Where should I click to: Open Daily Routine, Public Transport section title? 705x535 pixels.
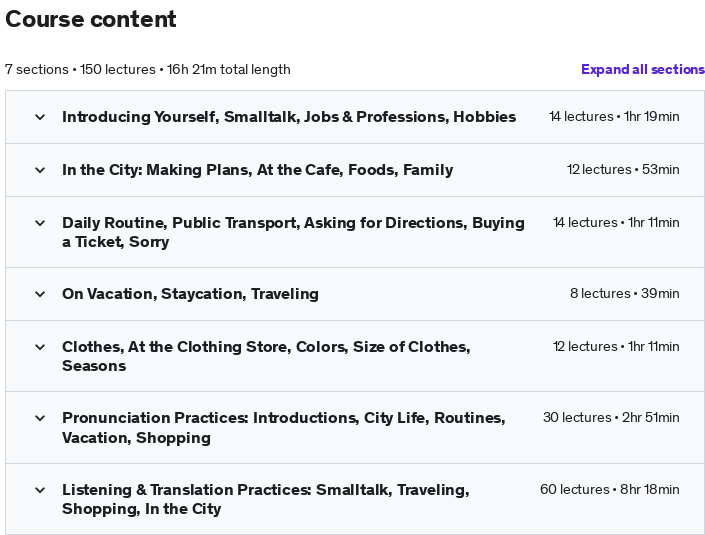[x=293, y=232]
